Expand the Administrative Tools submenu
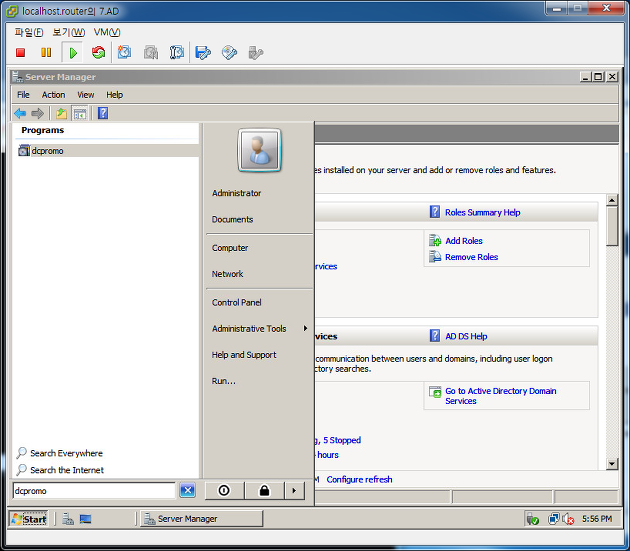The image size is (630, 551). [260, 329]
